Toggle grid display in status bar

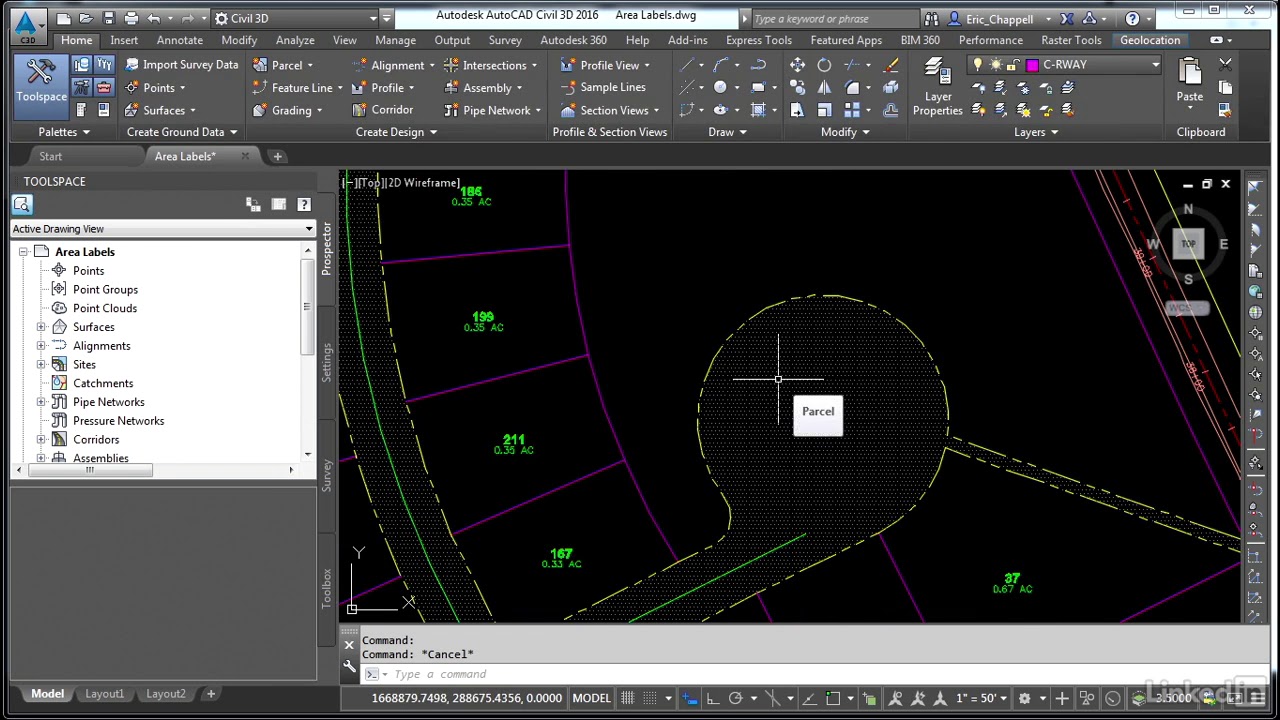[x=629, y=698]
